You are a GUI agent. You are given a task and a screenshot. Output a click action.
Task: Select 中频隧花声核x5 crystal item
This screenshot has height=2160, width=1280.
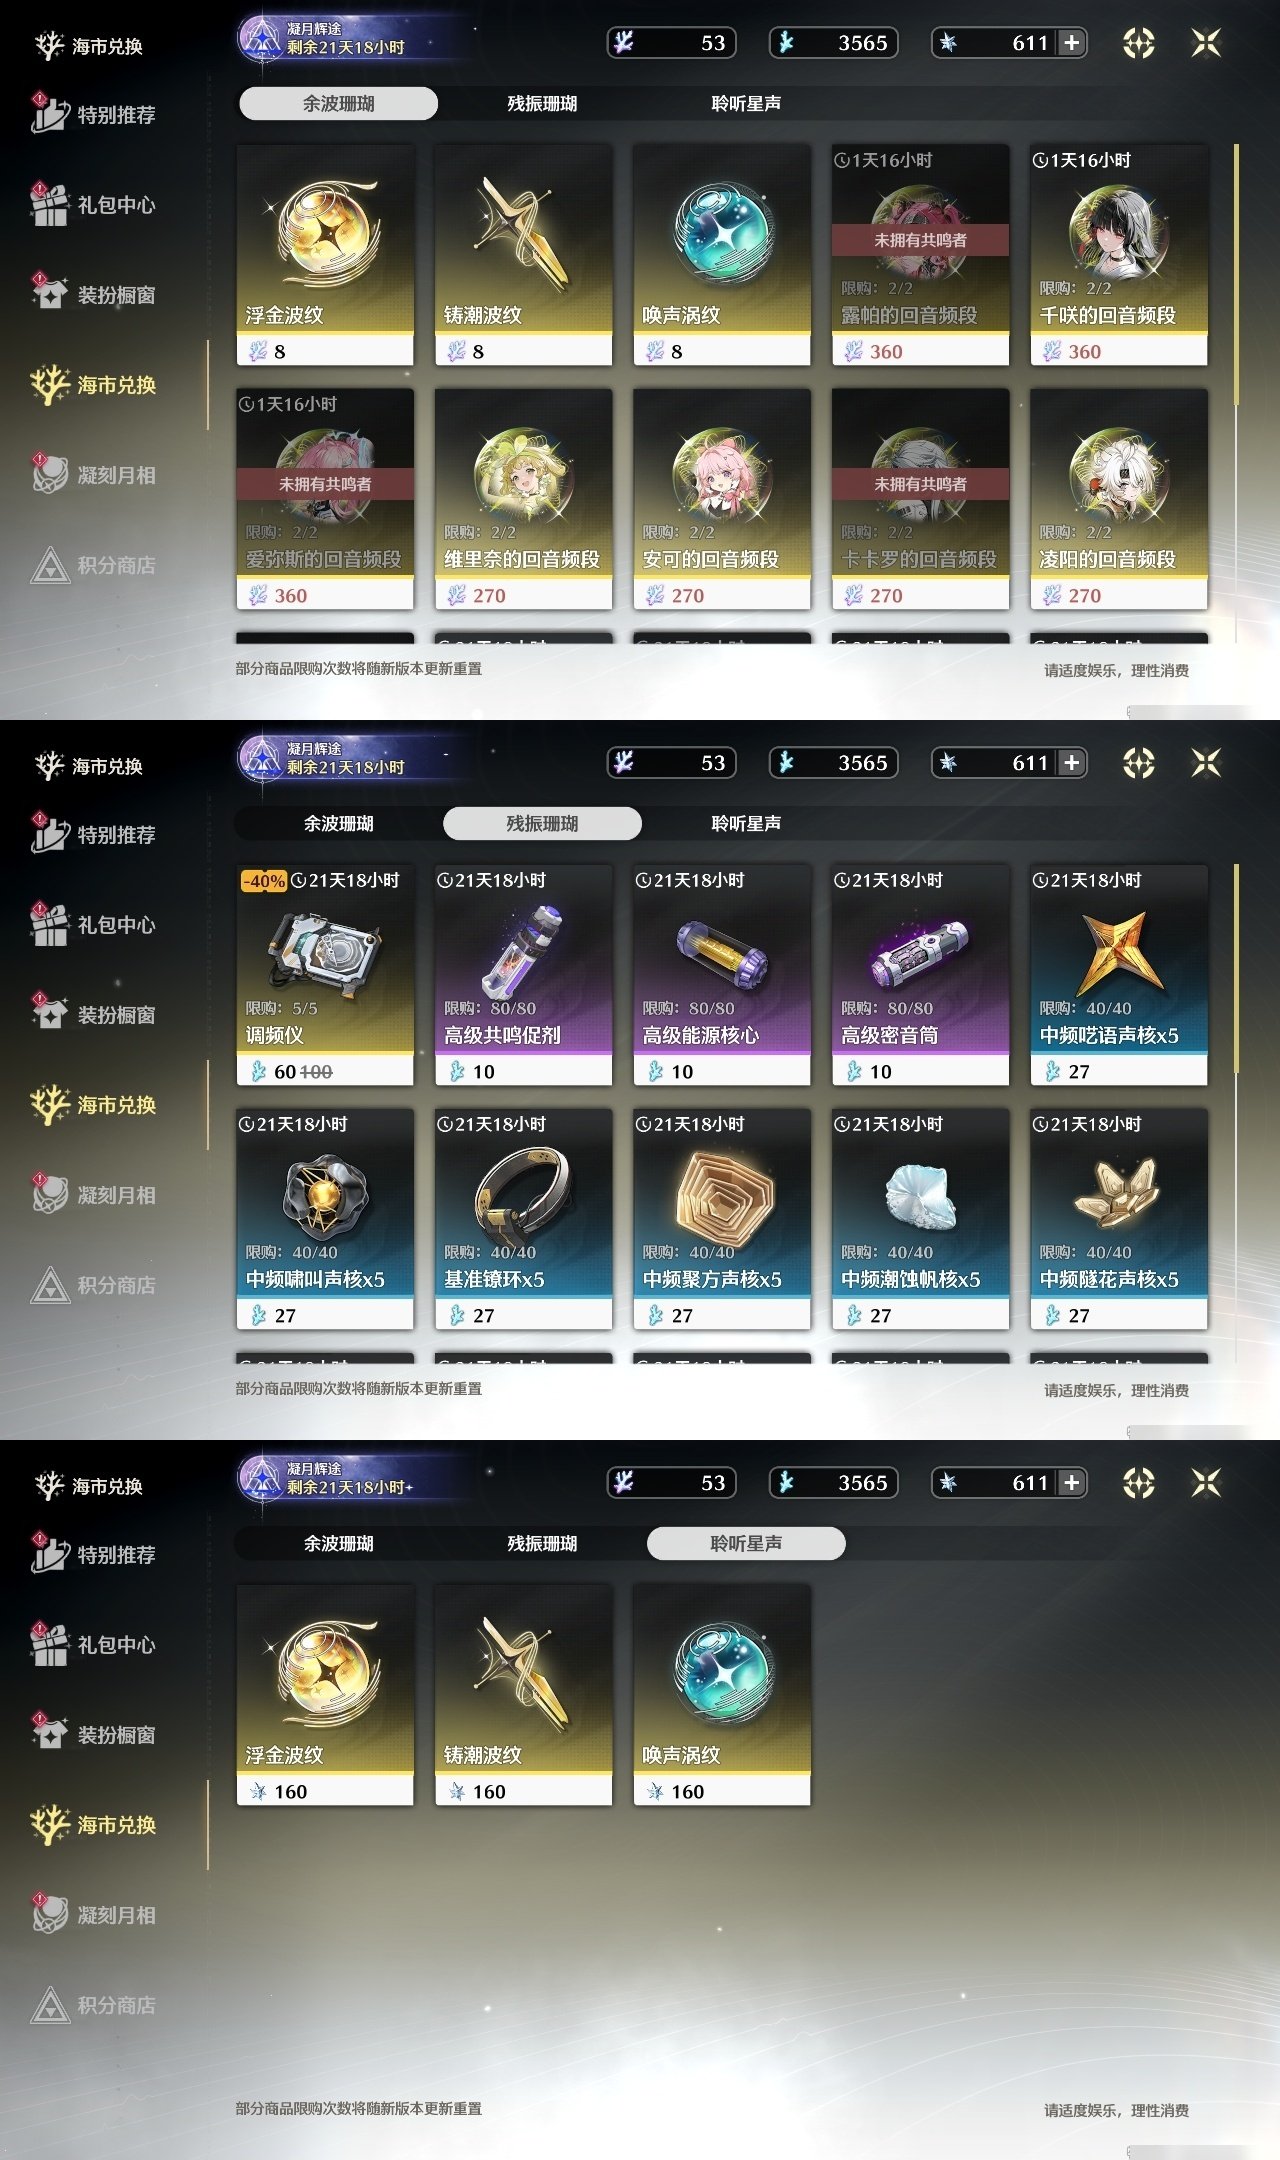tap(1119, 1220)
